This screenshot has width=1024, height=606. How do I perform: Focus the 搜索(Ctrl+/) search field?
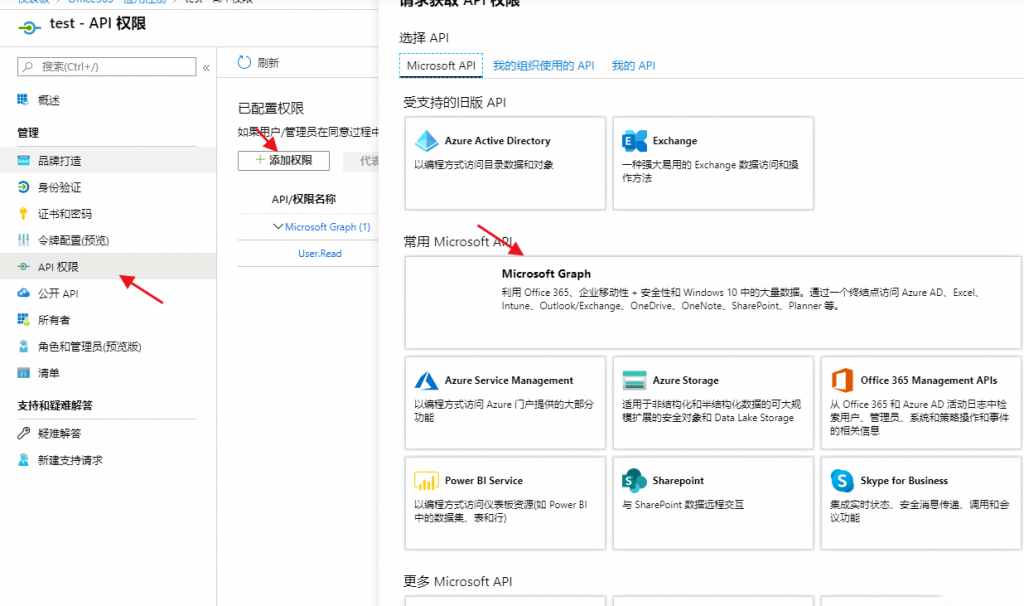coord(106,67)
